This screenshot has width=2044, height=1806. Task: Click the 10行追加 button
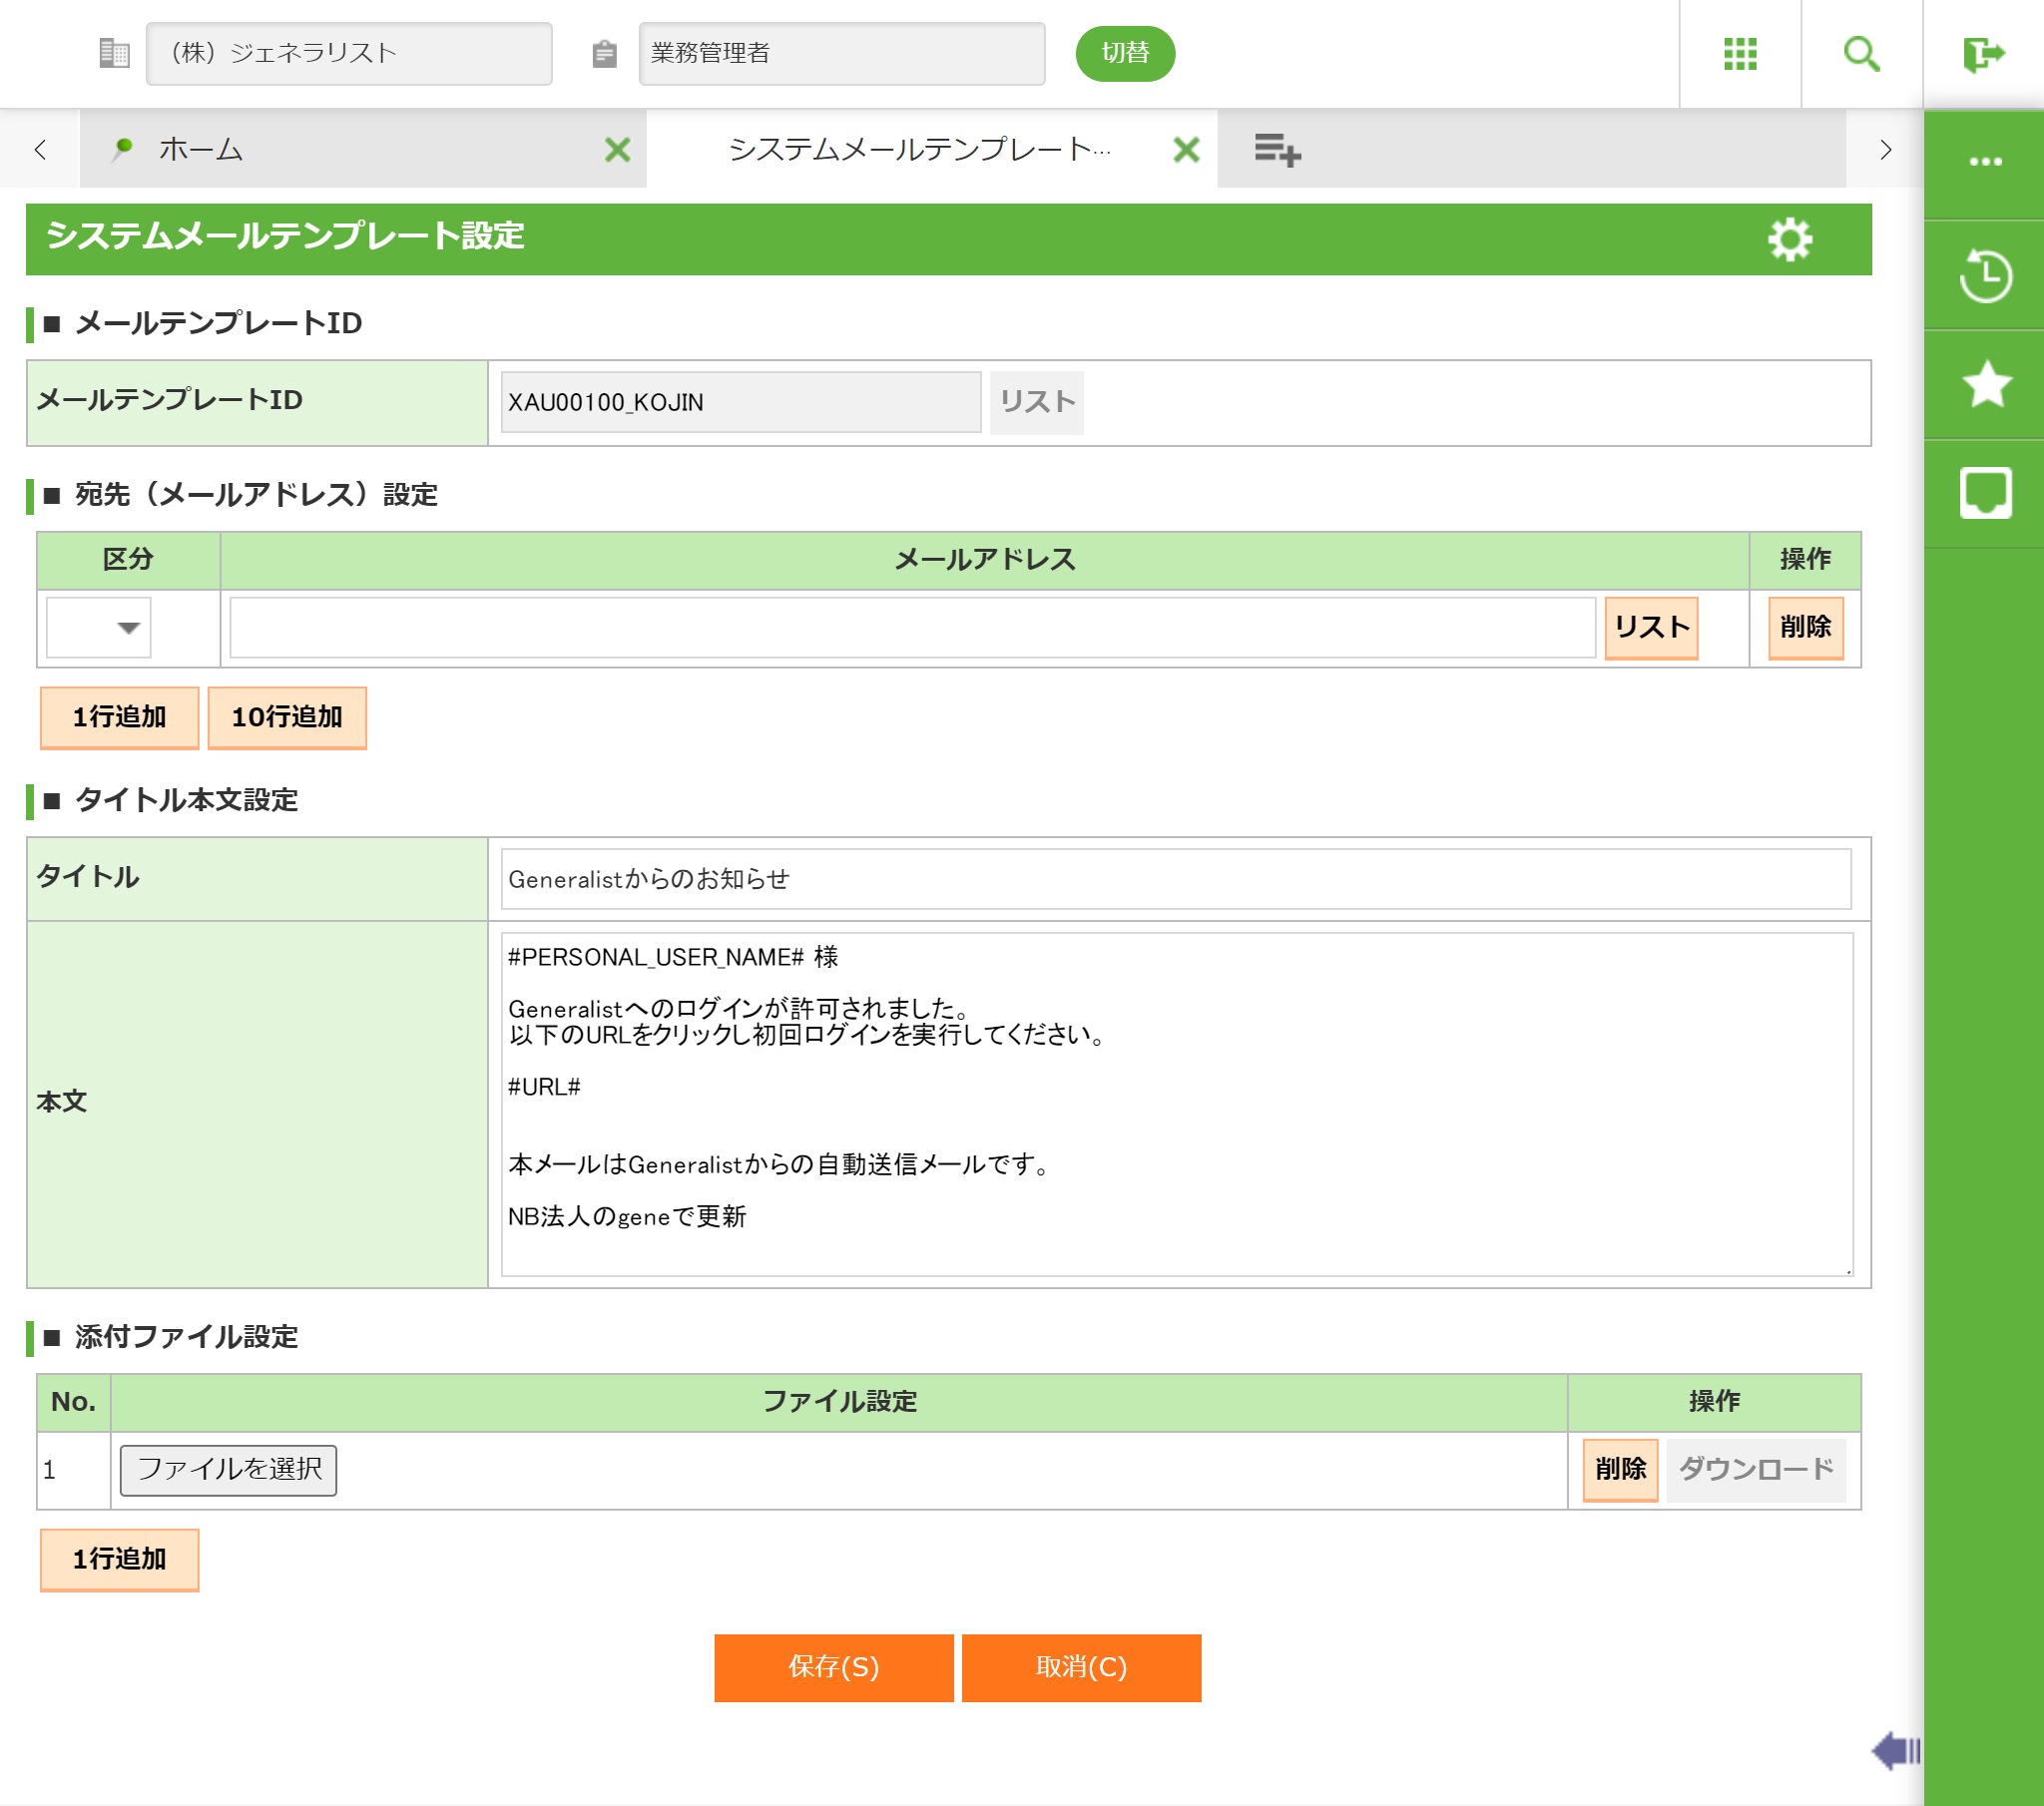tap(287, 717)
